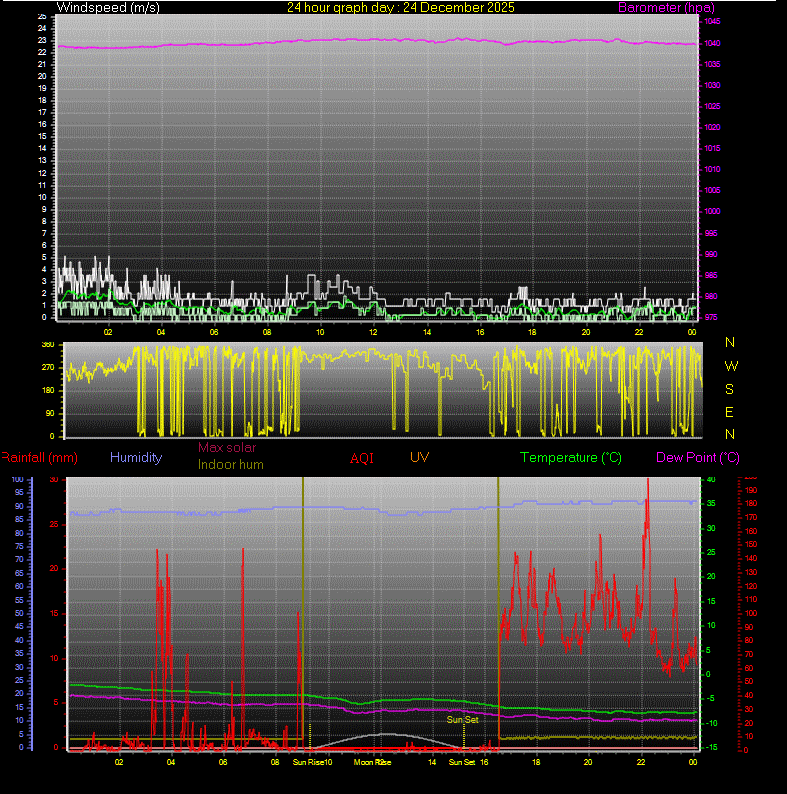Click the "Windspeed (m/s)" chart title

click(x=108, y=8)
